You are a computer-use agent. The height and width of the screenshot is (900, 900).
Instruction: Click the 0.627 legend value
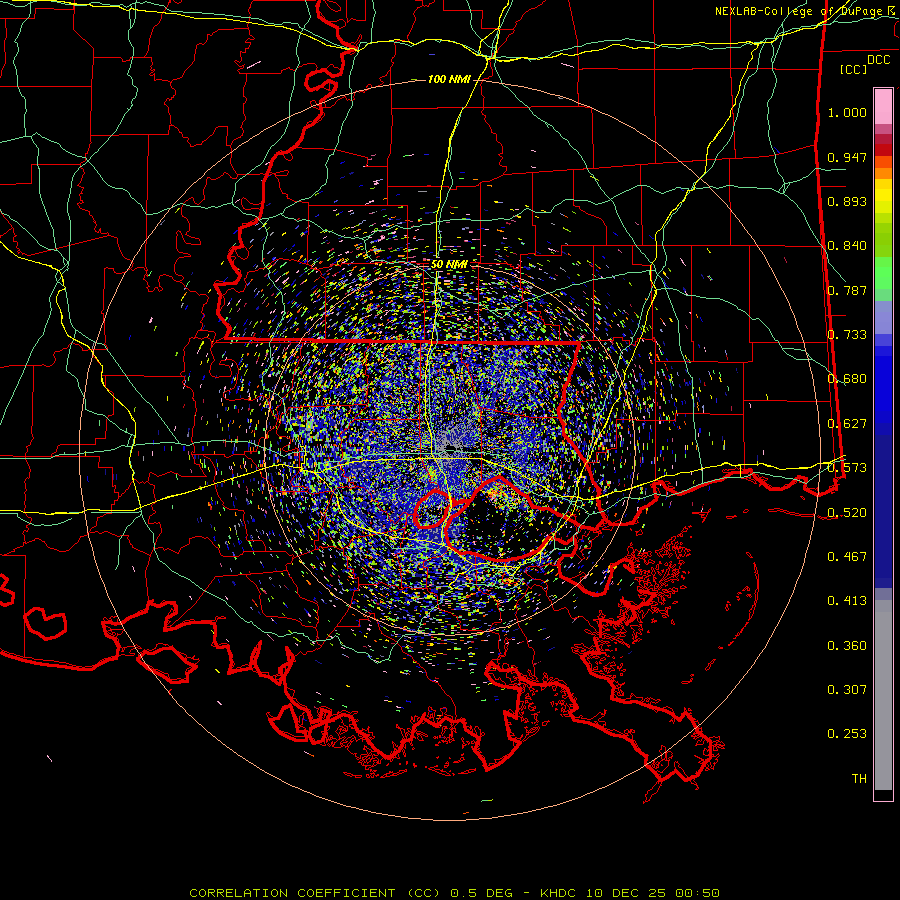tap(847, 424)
